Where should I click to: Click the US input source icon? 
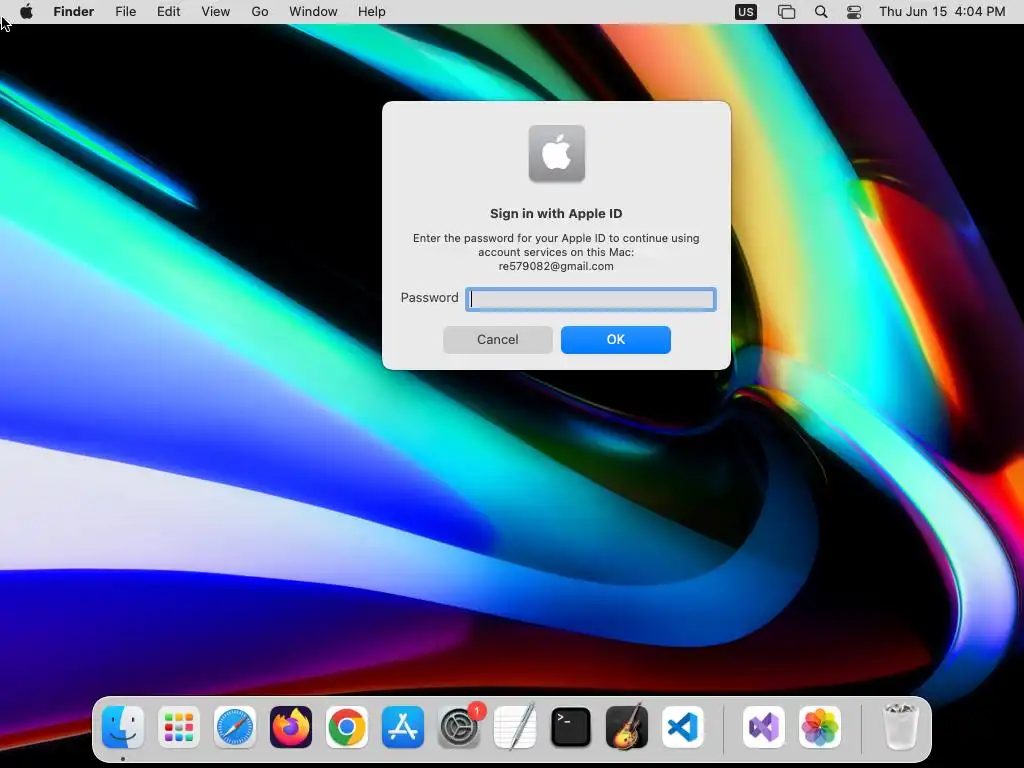pos(745,12)
